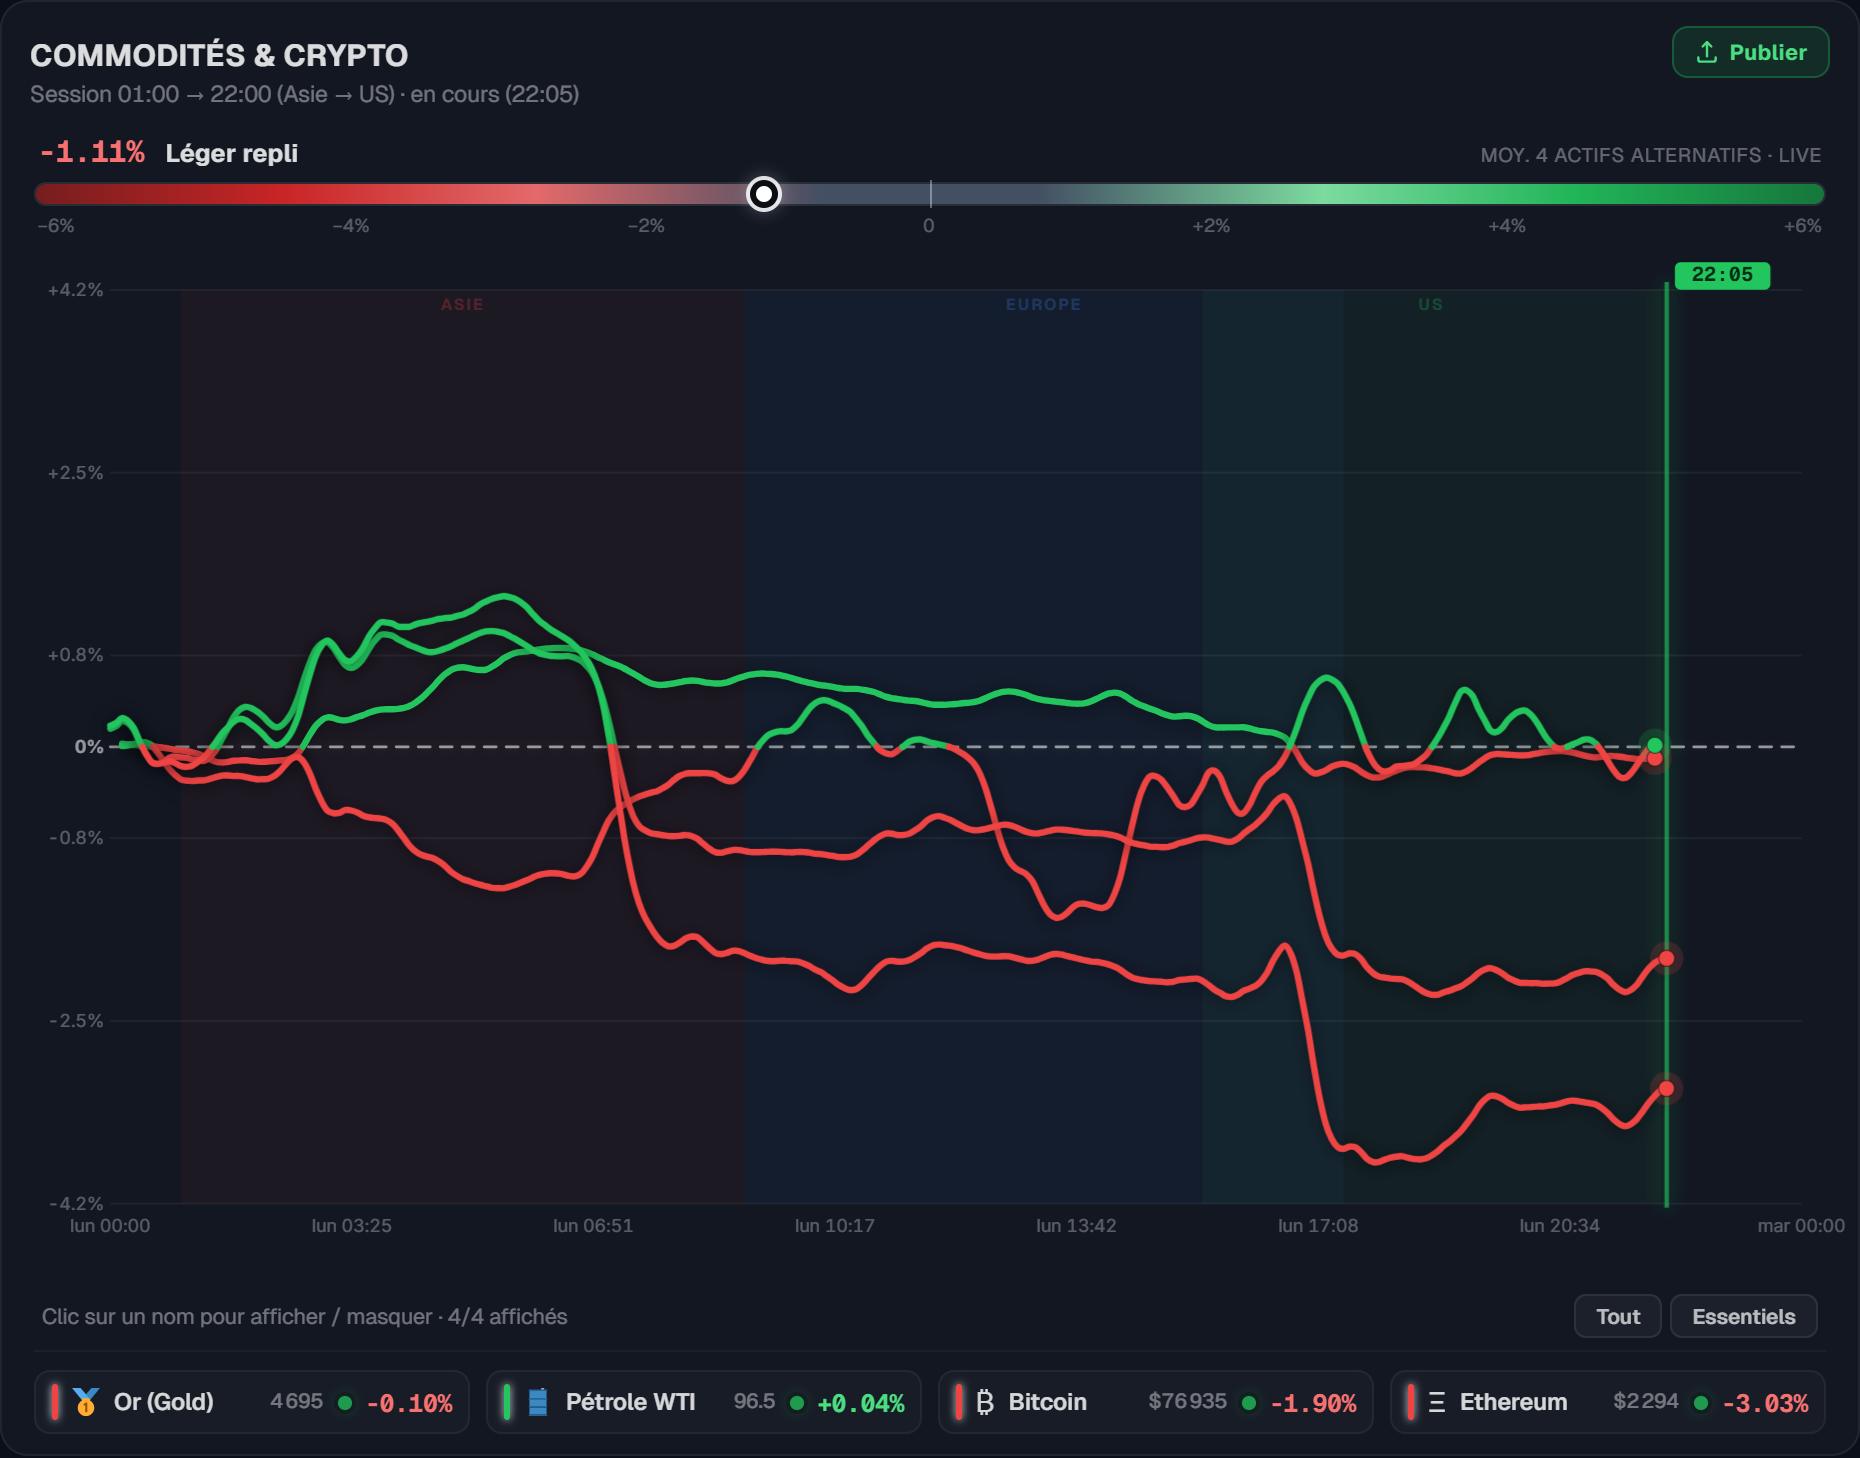Viewport: 1860px width, 1458px height.
Task: Select the Tout filter button
Action: coord(1617,1316)
